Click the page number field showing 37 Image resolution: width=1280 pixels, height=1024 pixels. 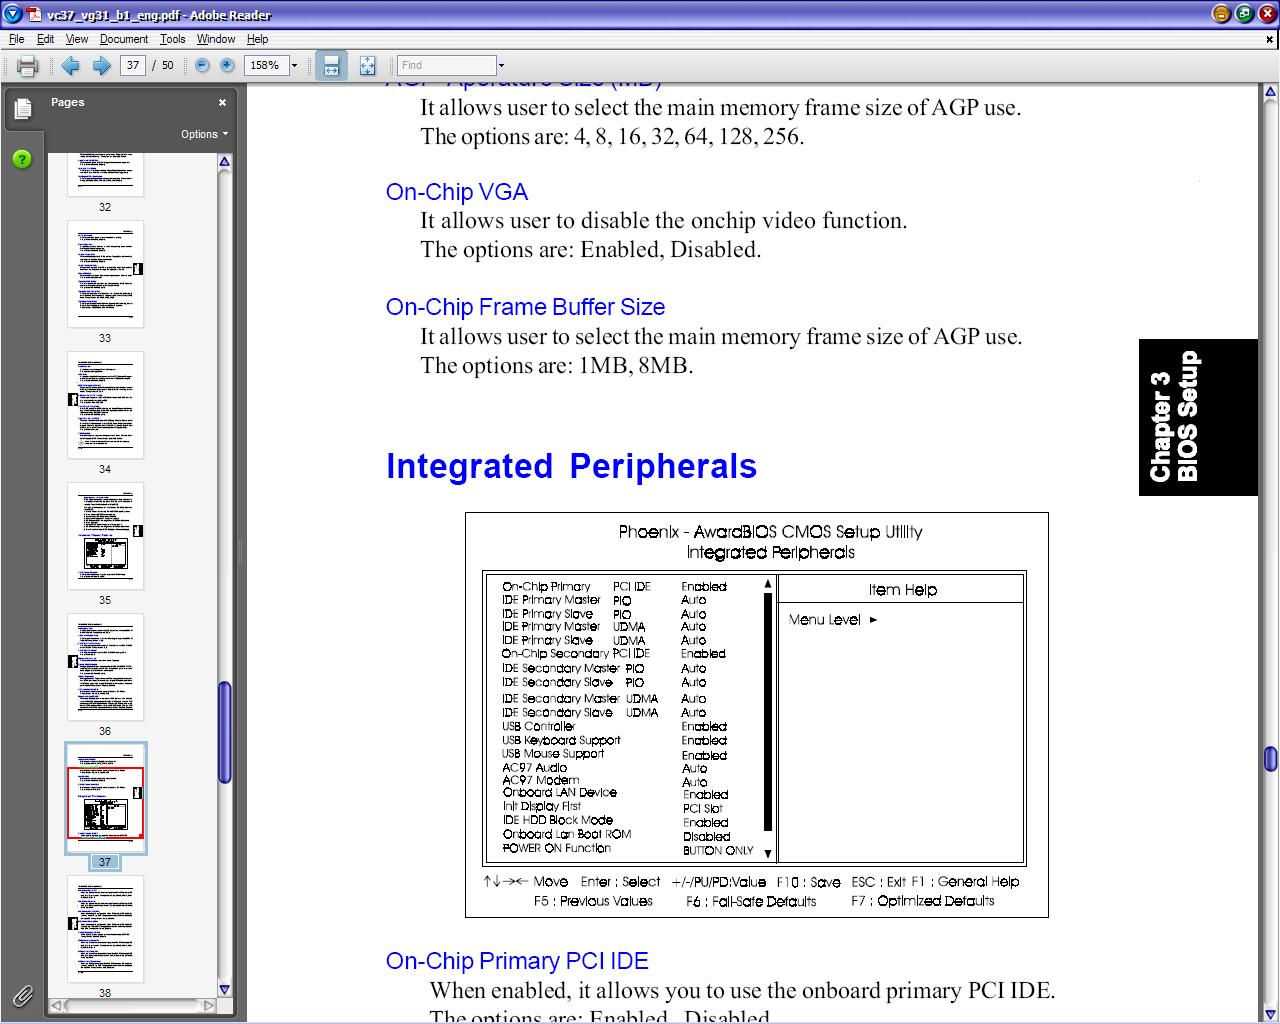point(132,65)
